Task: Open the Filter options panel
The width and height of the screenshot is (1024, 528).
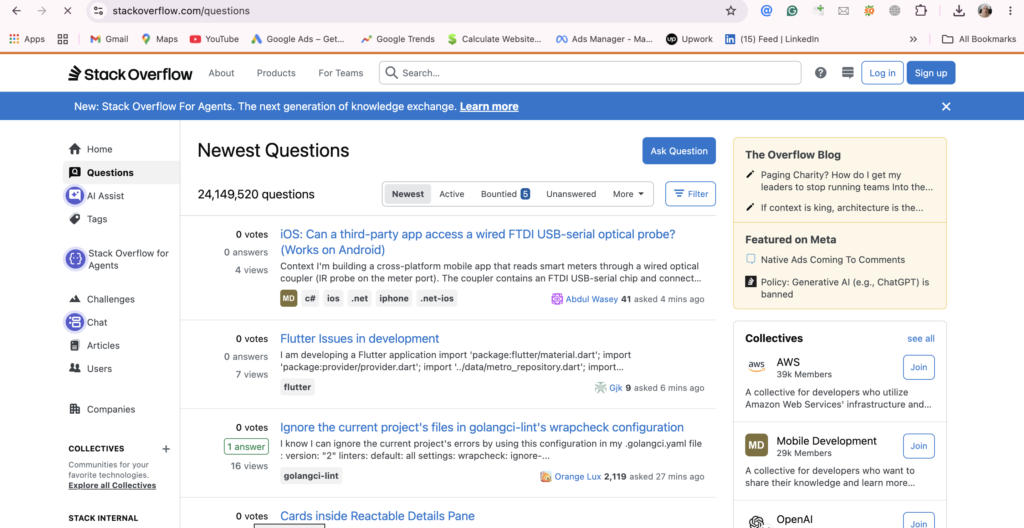Action: (690, 194)
